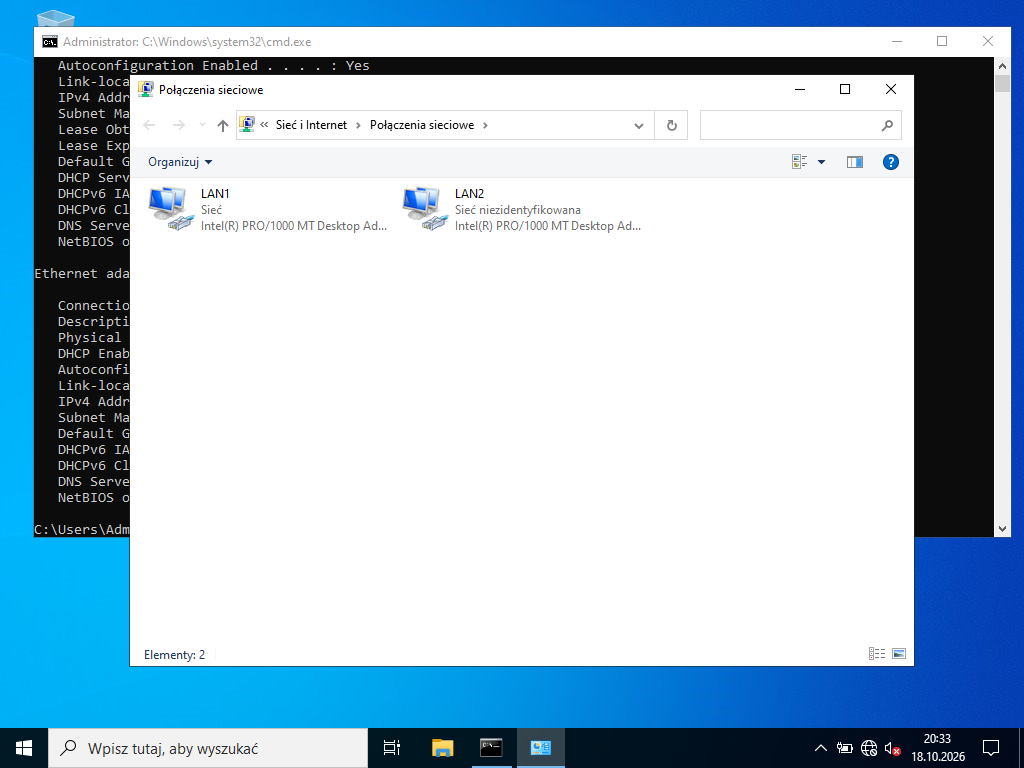Open more view options dropdown arrow
1024x768 pixels.
coord(822,162)
